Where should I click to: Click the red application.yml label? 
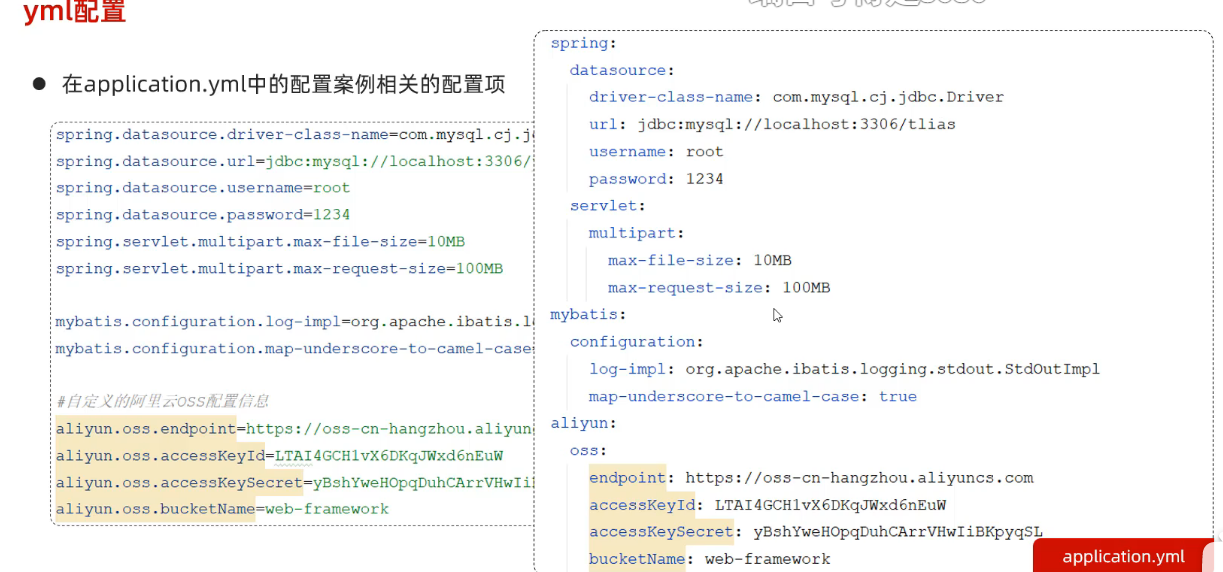1123,557
